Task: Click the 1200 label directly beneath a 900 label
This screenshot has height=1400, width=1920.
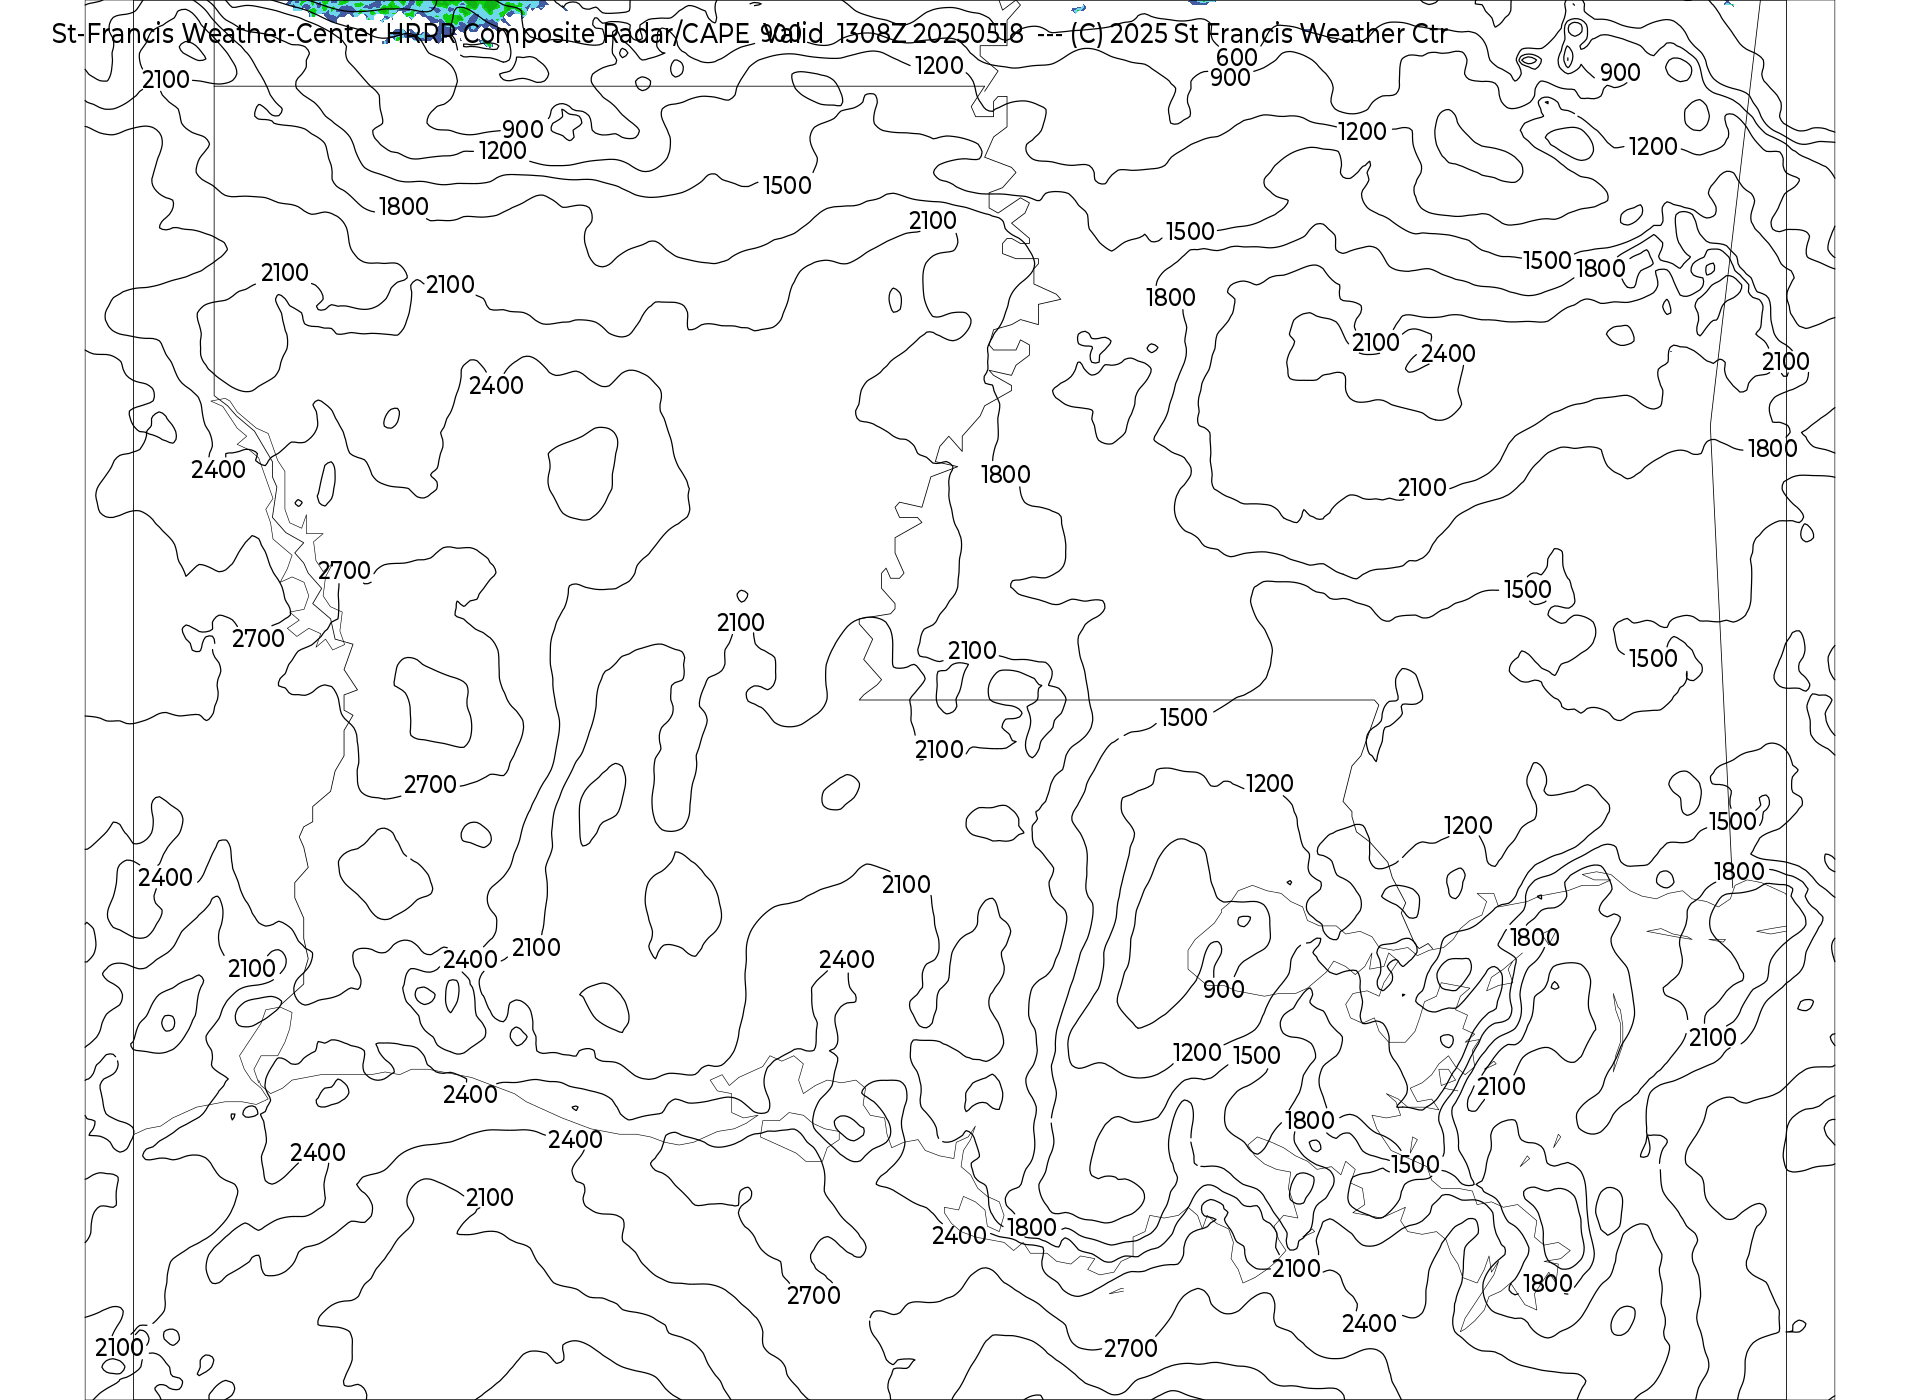Action: (x=503, y=151)
